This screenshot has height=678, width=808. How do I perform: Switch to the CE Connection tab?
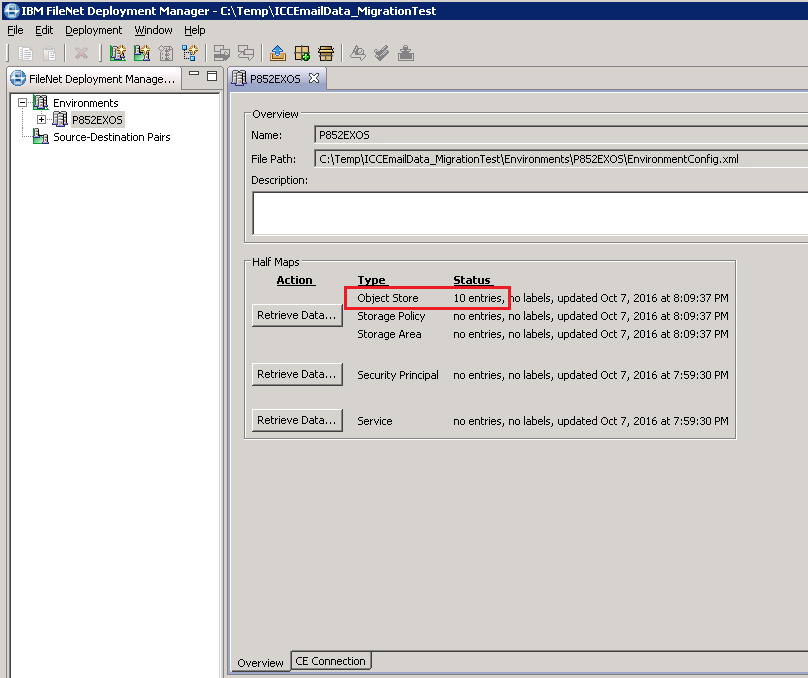point(330,661)
